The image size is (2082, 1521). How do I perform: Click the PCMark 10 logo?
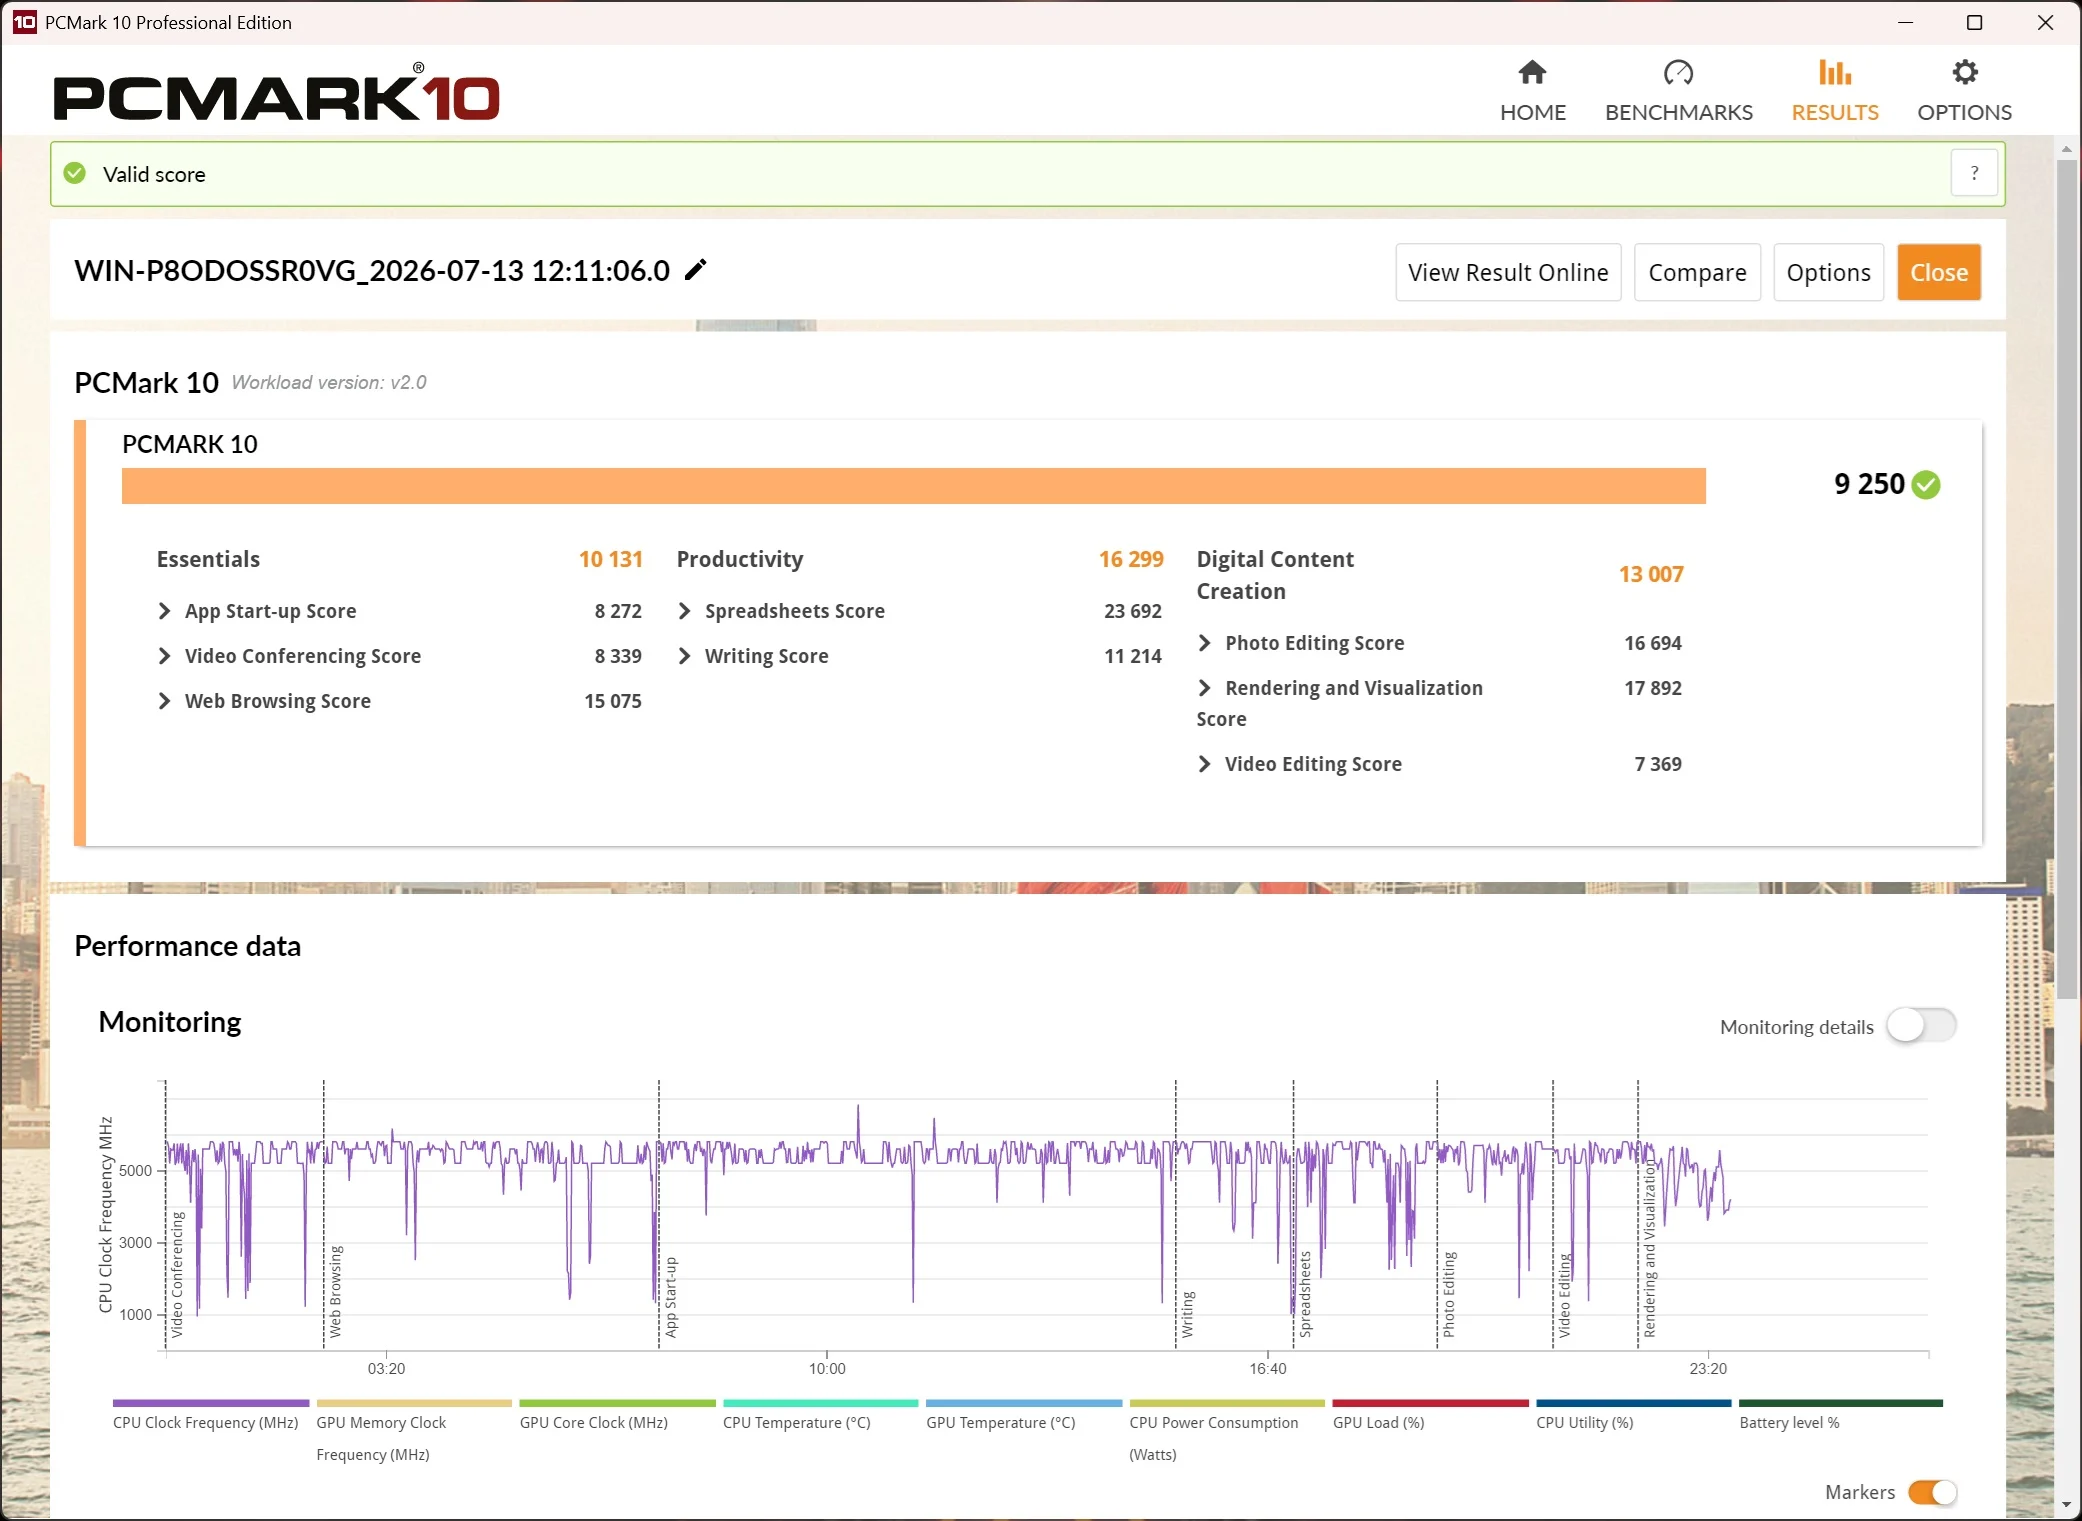tap(276, 93)
